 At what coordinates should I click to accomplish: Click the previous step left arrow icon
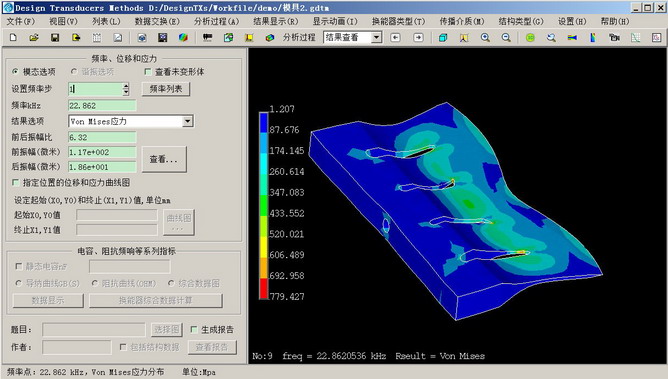[x=395, y=37]
